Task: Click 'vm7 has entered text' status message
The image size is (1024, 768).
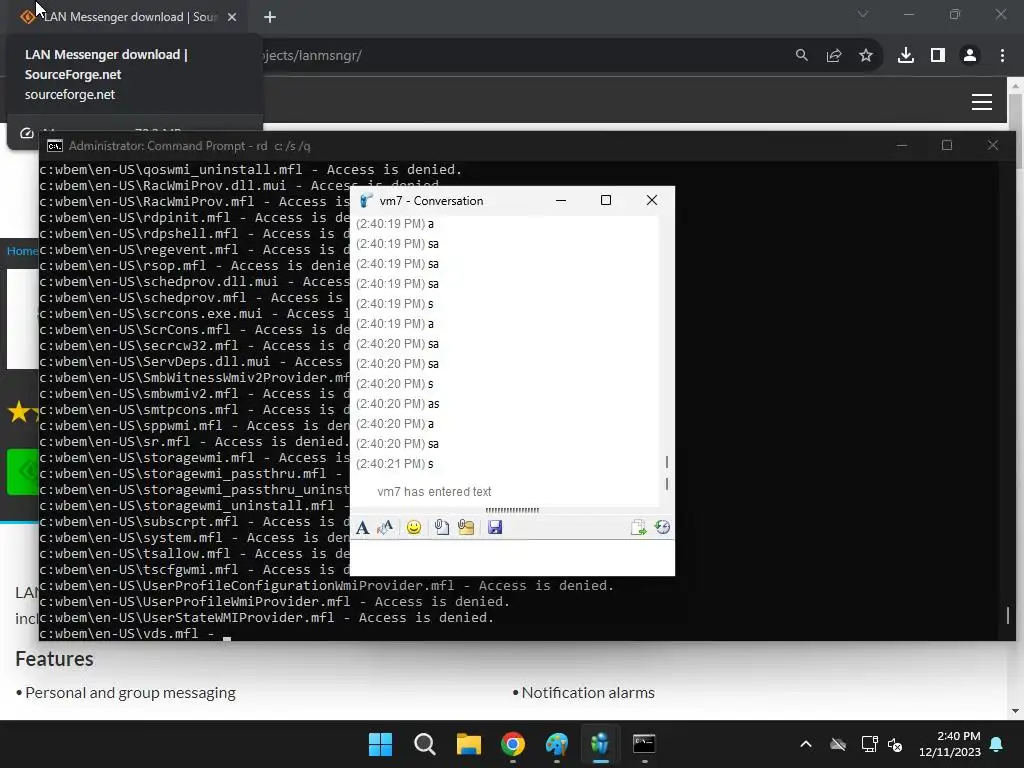Action: [434, 492]
